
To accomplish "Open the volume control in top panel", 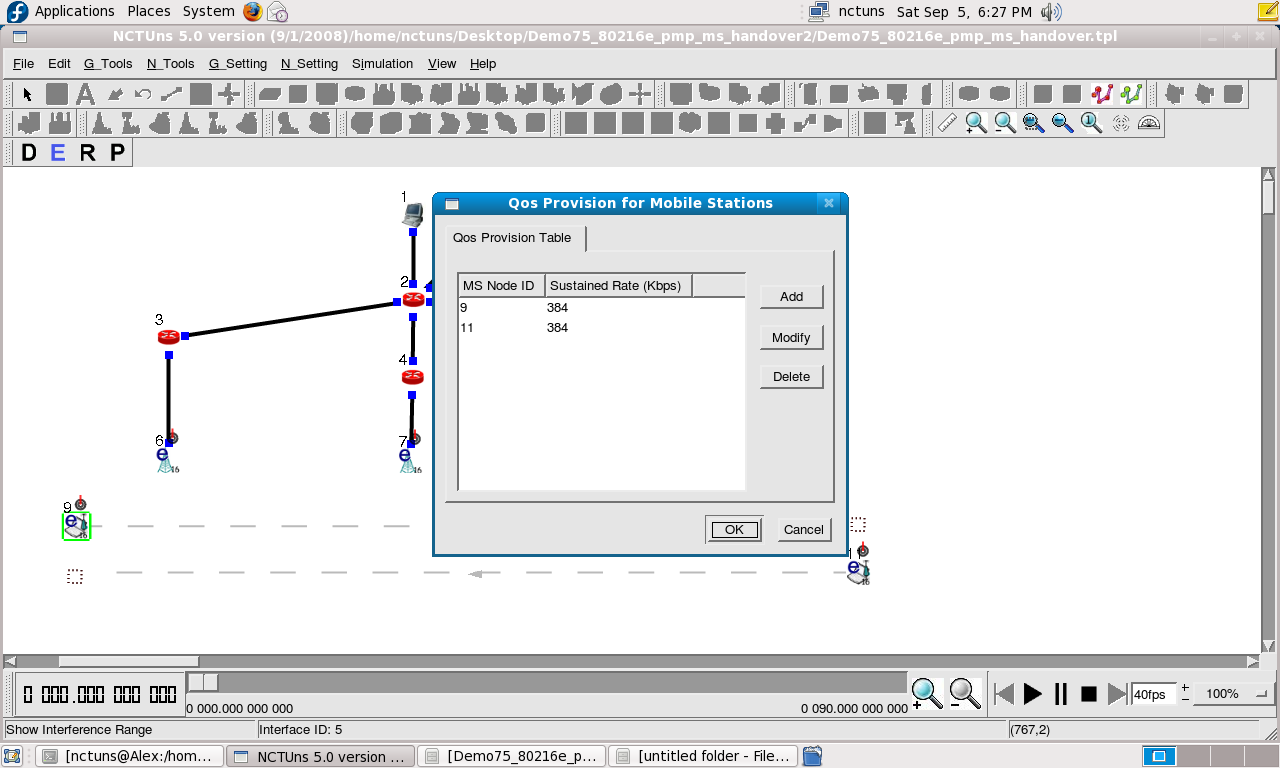I will click(1050, 12).
